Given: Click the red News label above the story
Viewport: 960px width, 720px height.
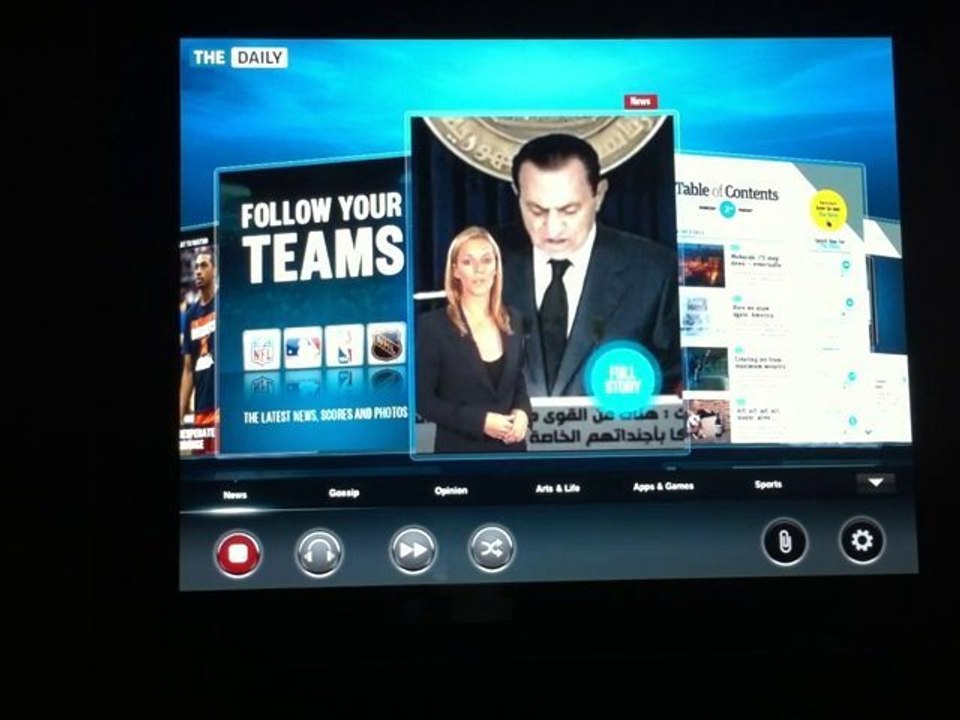Looking at the screenshot, I should (x=640, y=101).
